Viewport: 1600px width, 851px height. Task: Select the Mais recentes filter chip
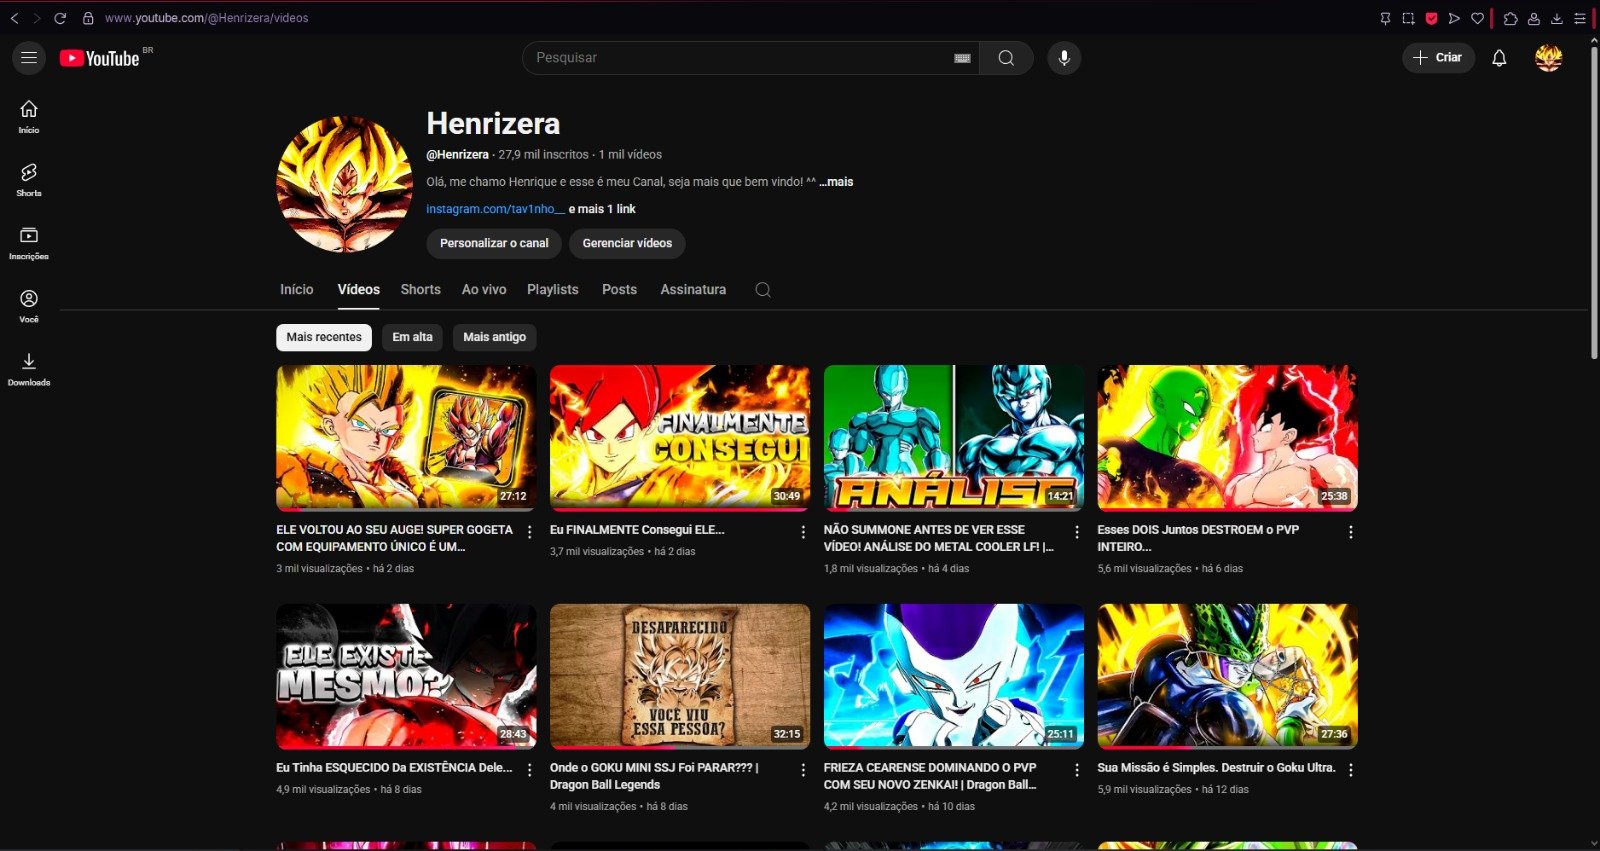(324, 337)
